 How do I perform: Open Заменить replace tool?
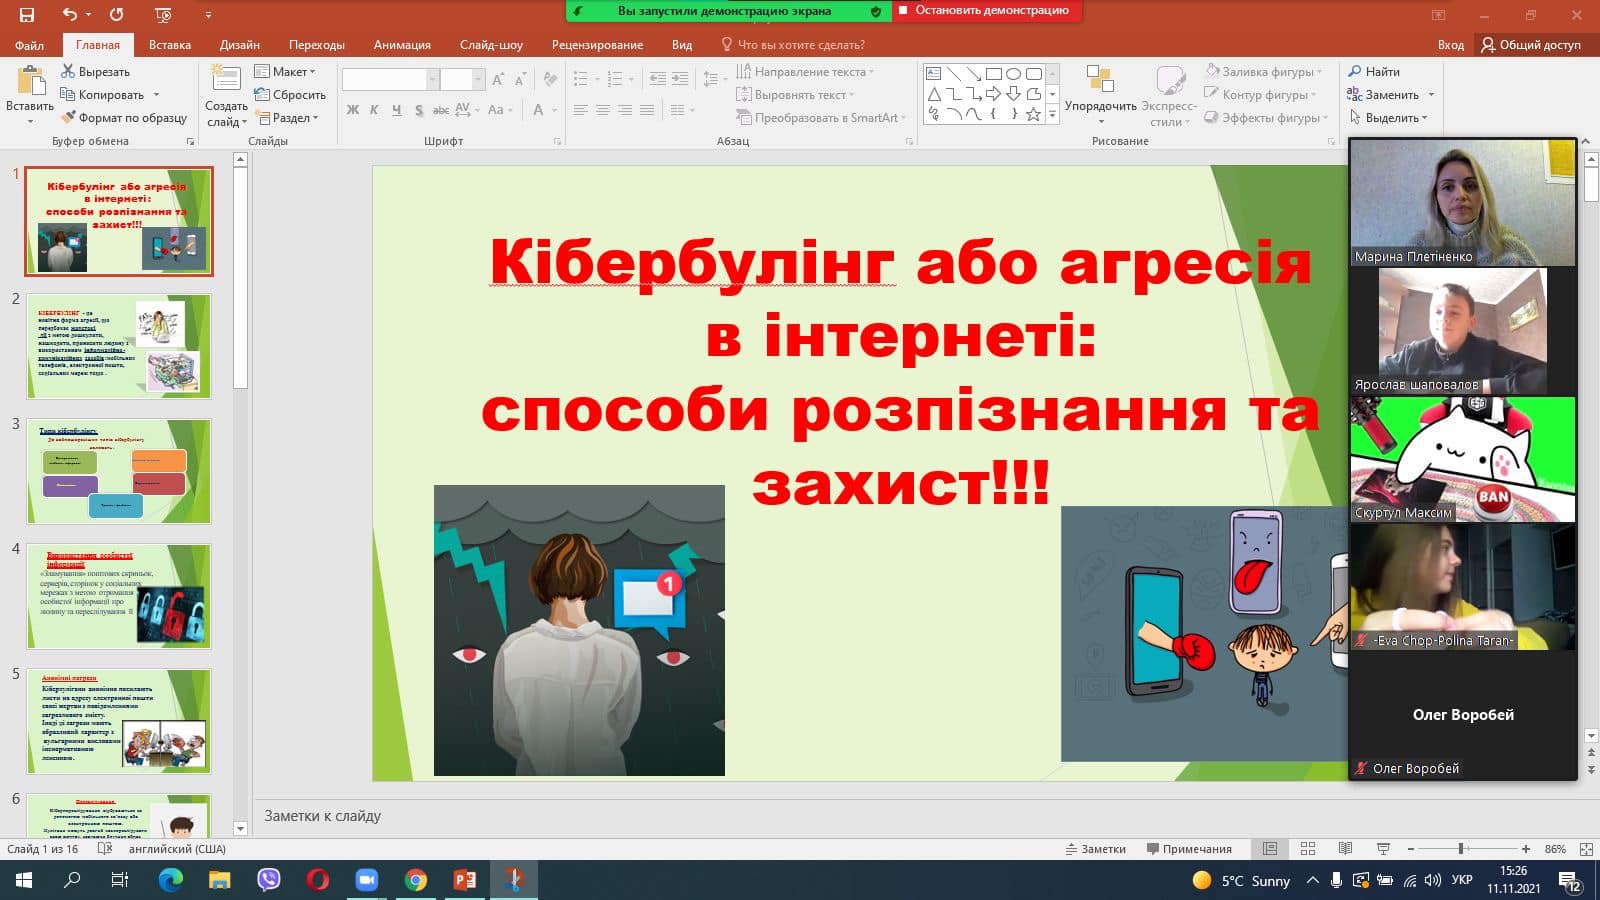pos(1384,95)
